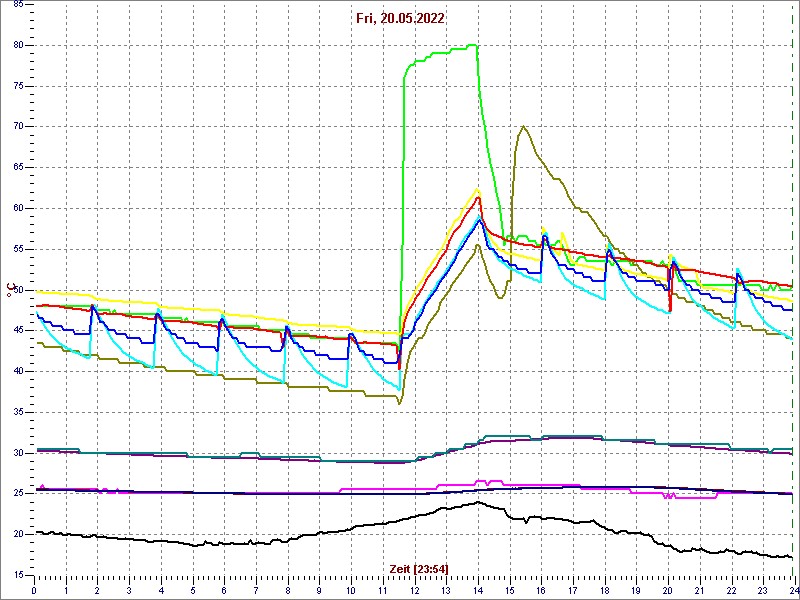Click hour 9 on the time axis
The image size is (800, 600).
tap(319, 590)
